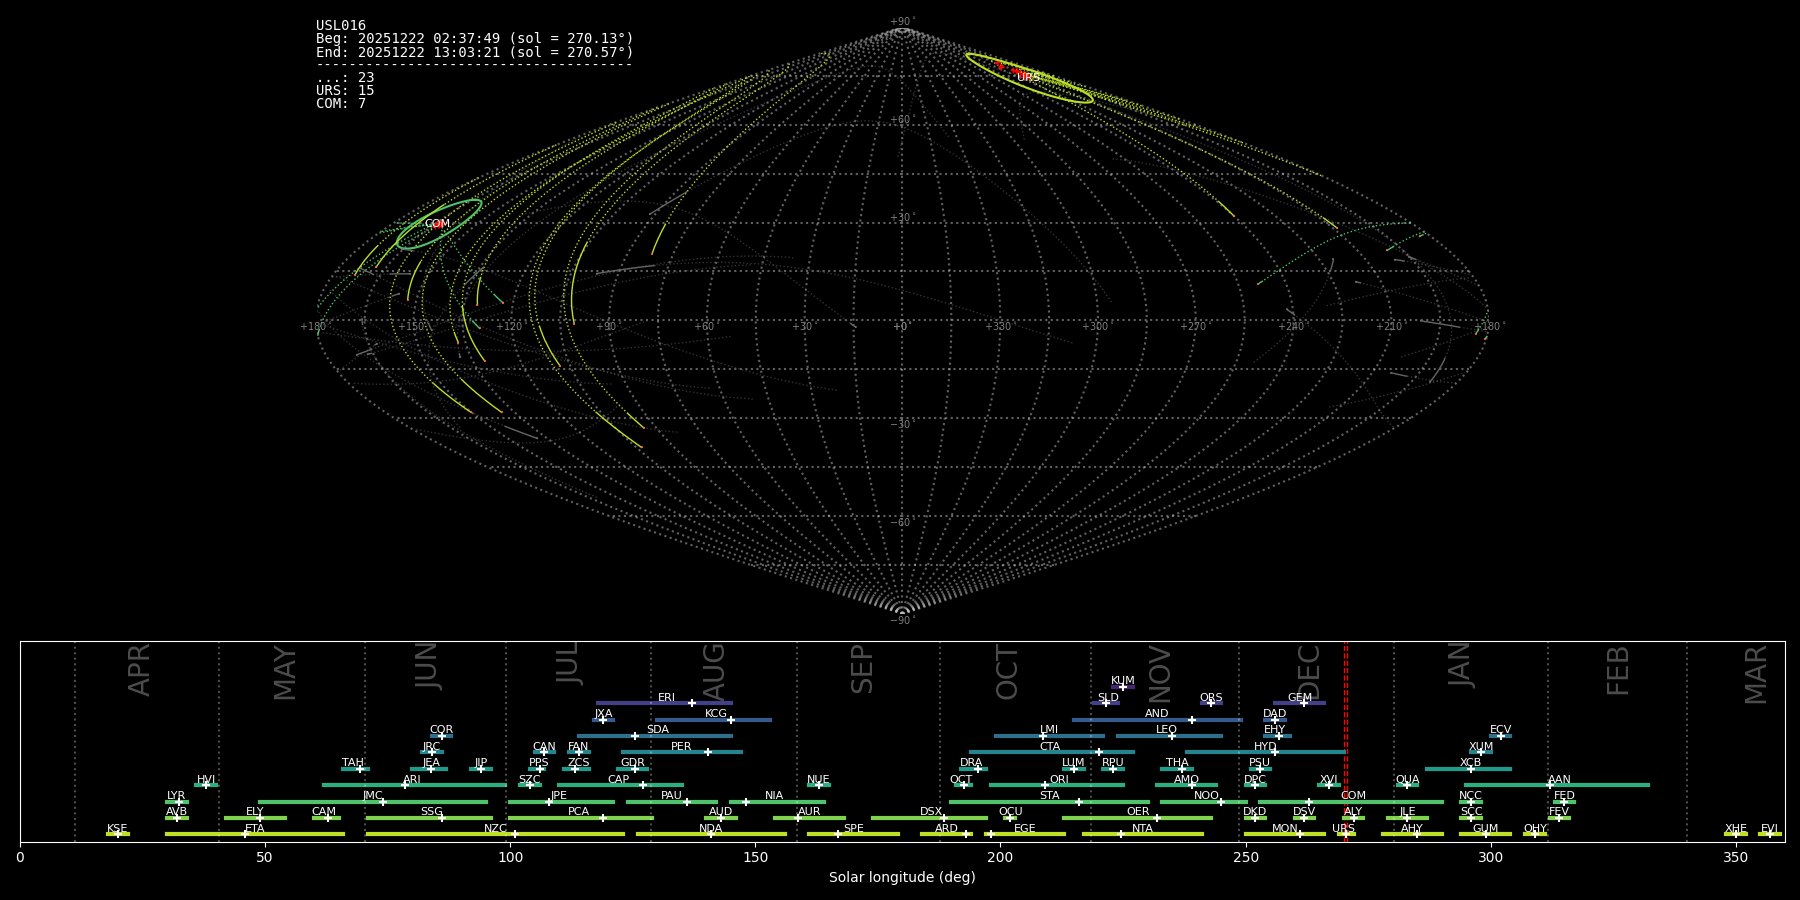Click the PER shower peak cross marker
Screen dimensions: 1800x900
pyautogui.click(x=708, y=752)
